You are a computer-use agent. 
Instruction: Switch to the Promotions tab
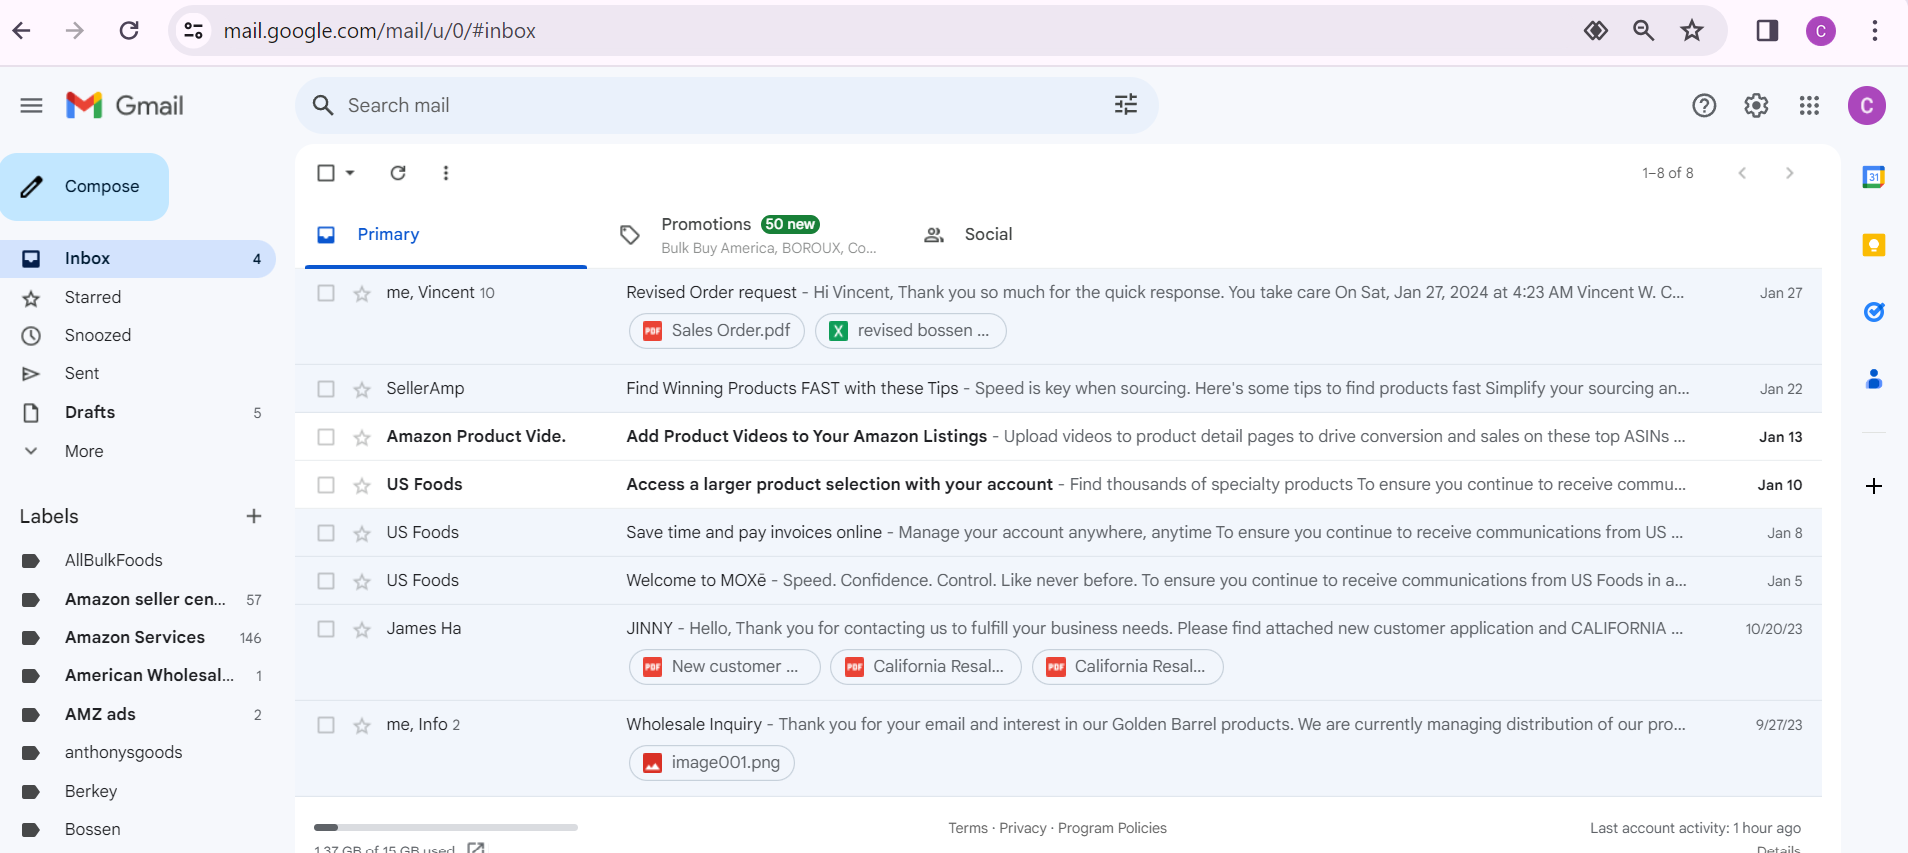pos(748,234)
